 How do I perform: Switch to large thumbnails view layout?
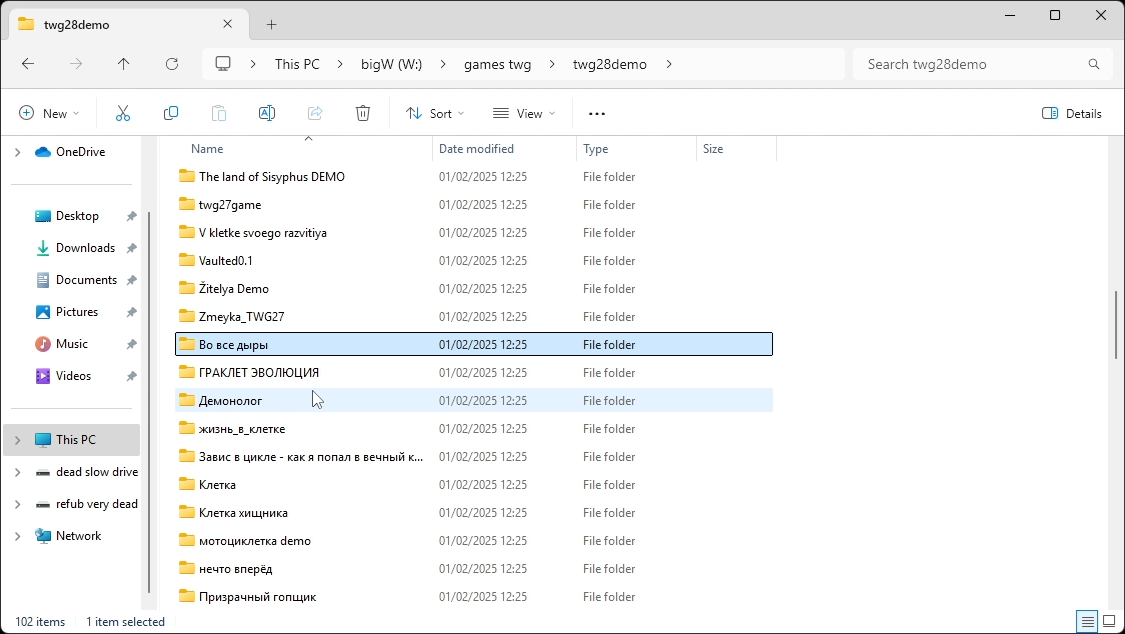click(x=1109, y=622)
